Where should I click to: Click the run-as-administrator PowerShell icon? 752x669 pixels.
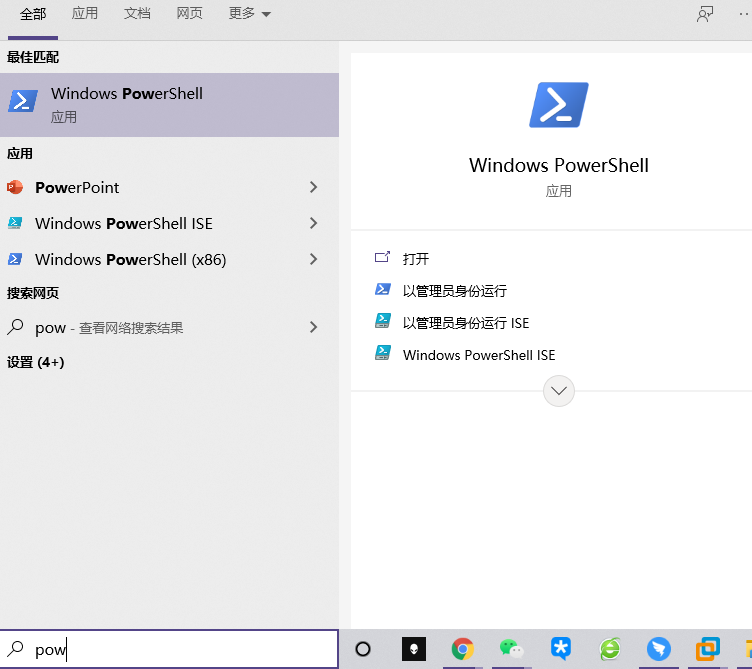[x=382, y=289]
